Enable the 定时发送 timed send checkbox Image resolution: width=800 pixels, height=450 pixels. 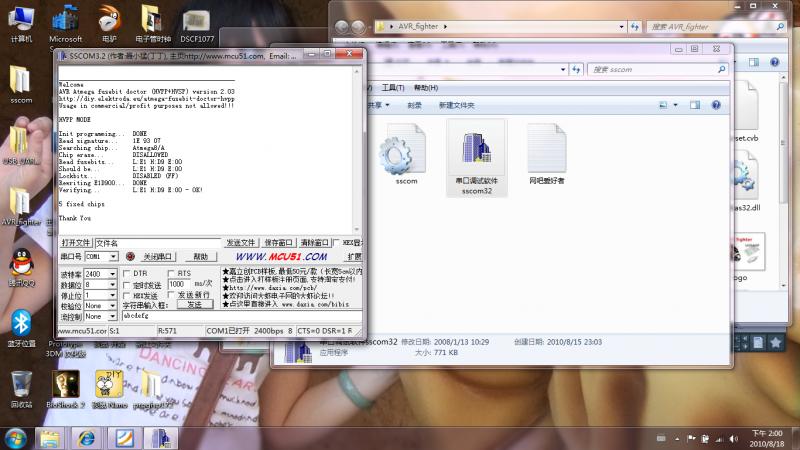(127, 285)
